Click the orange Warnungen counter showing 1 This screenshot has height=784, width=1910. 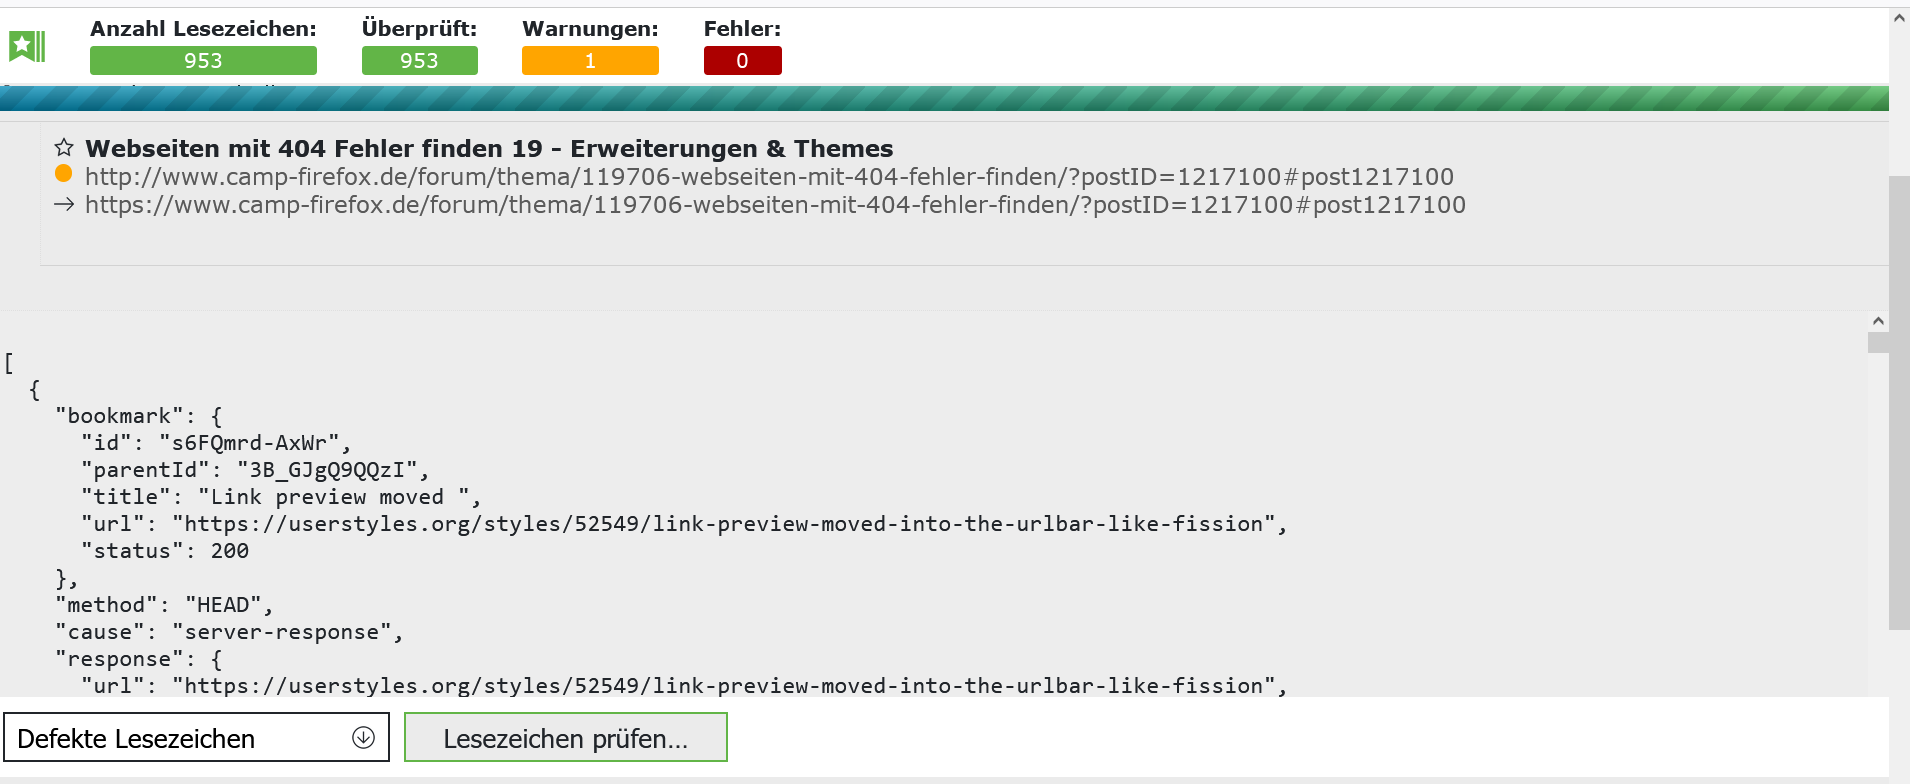click(x=590, y=61)
